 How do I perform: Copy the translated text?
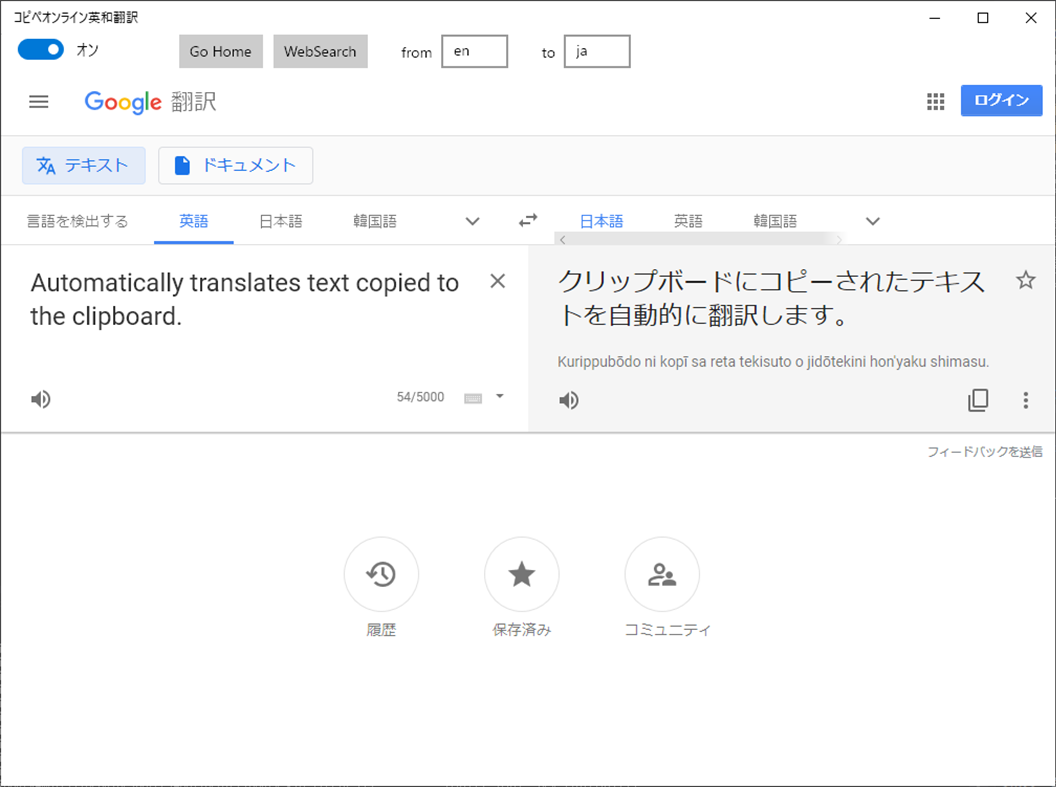[977, 400]
